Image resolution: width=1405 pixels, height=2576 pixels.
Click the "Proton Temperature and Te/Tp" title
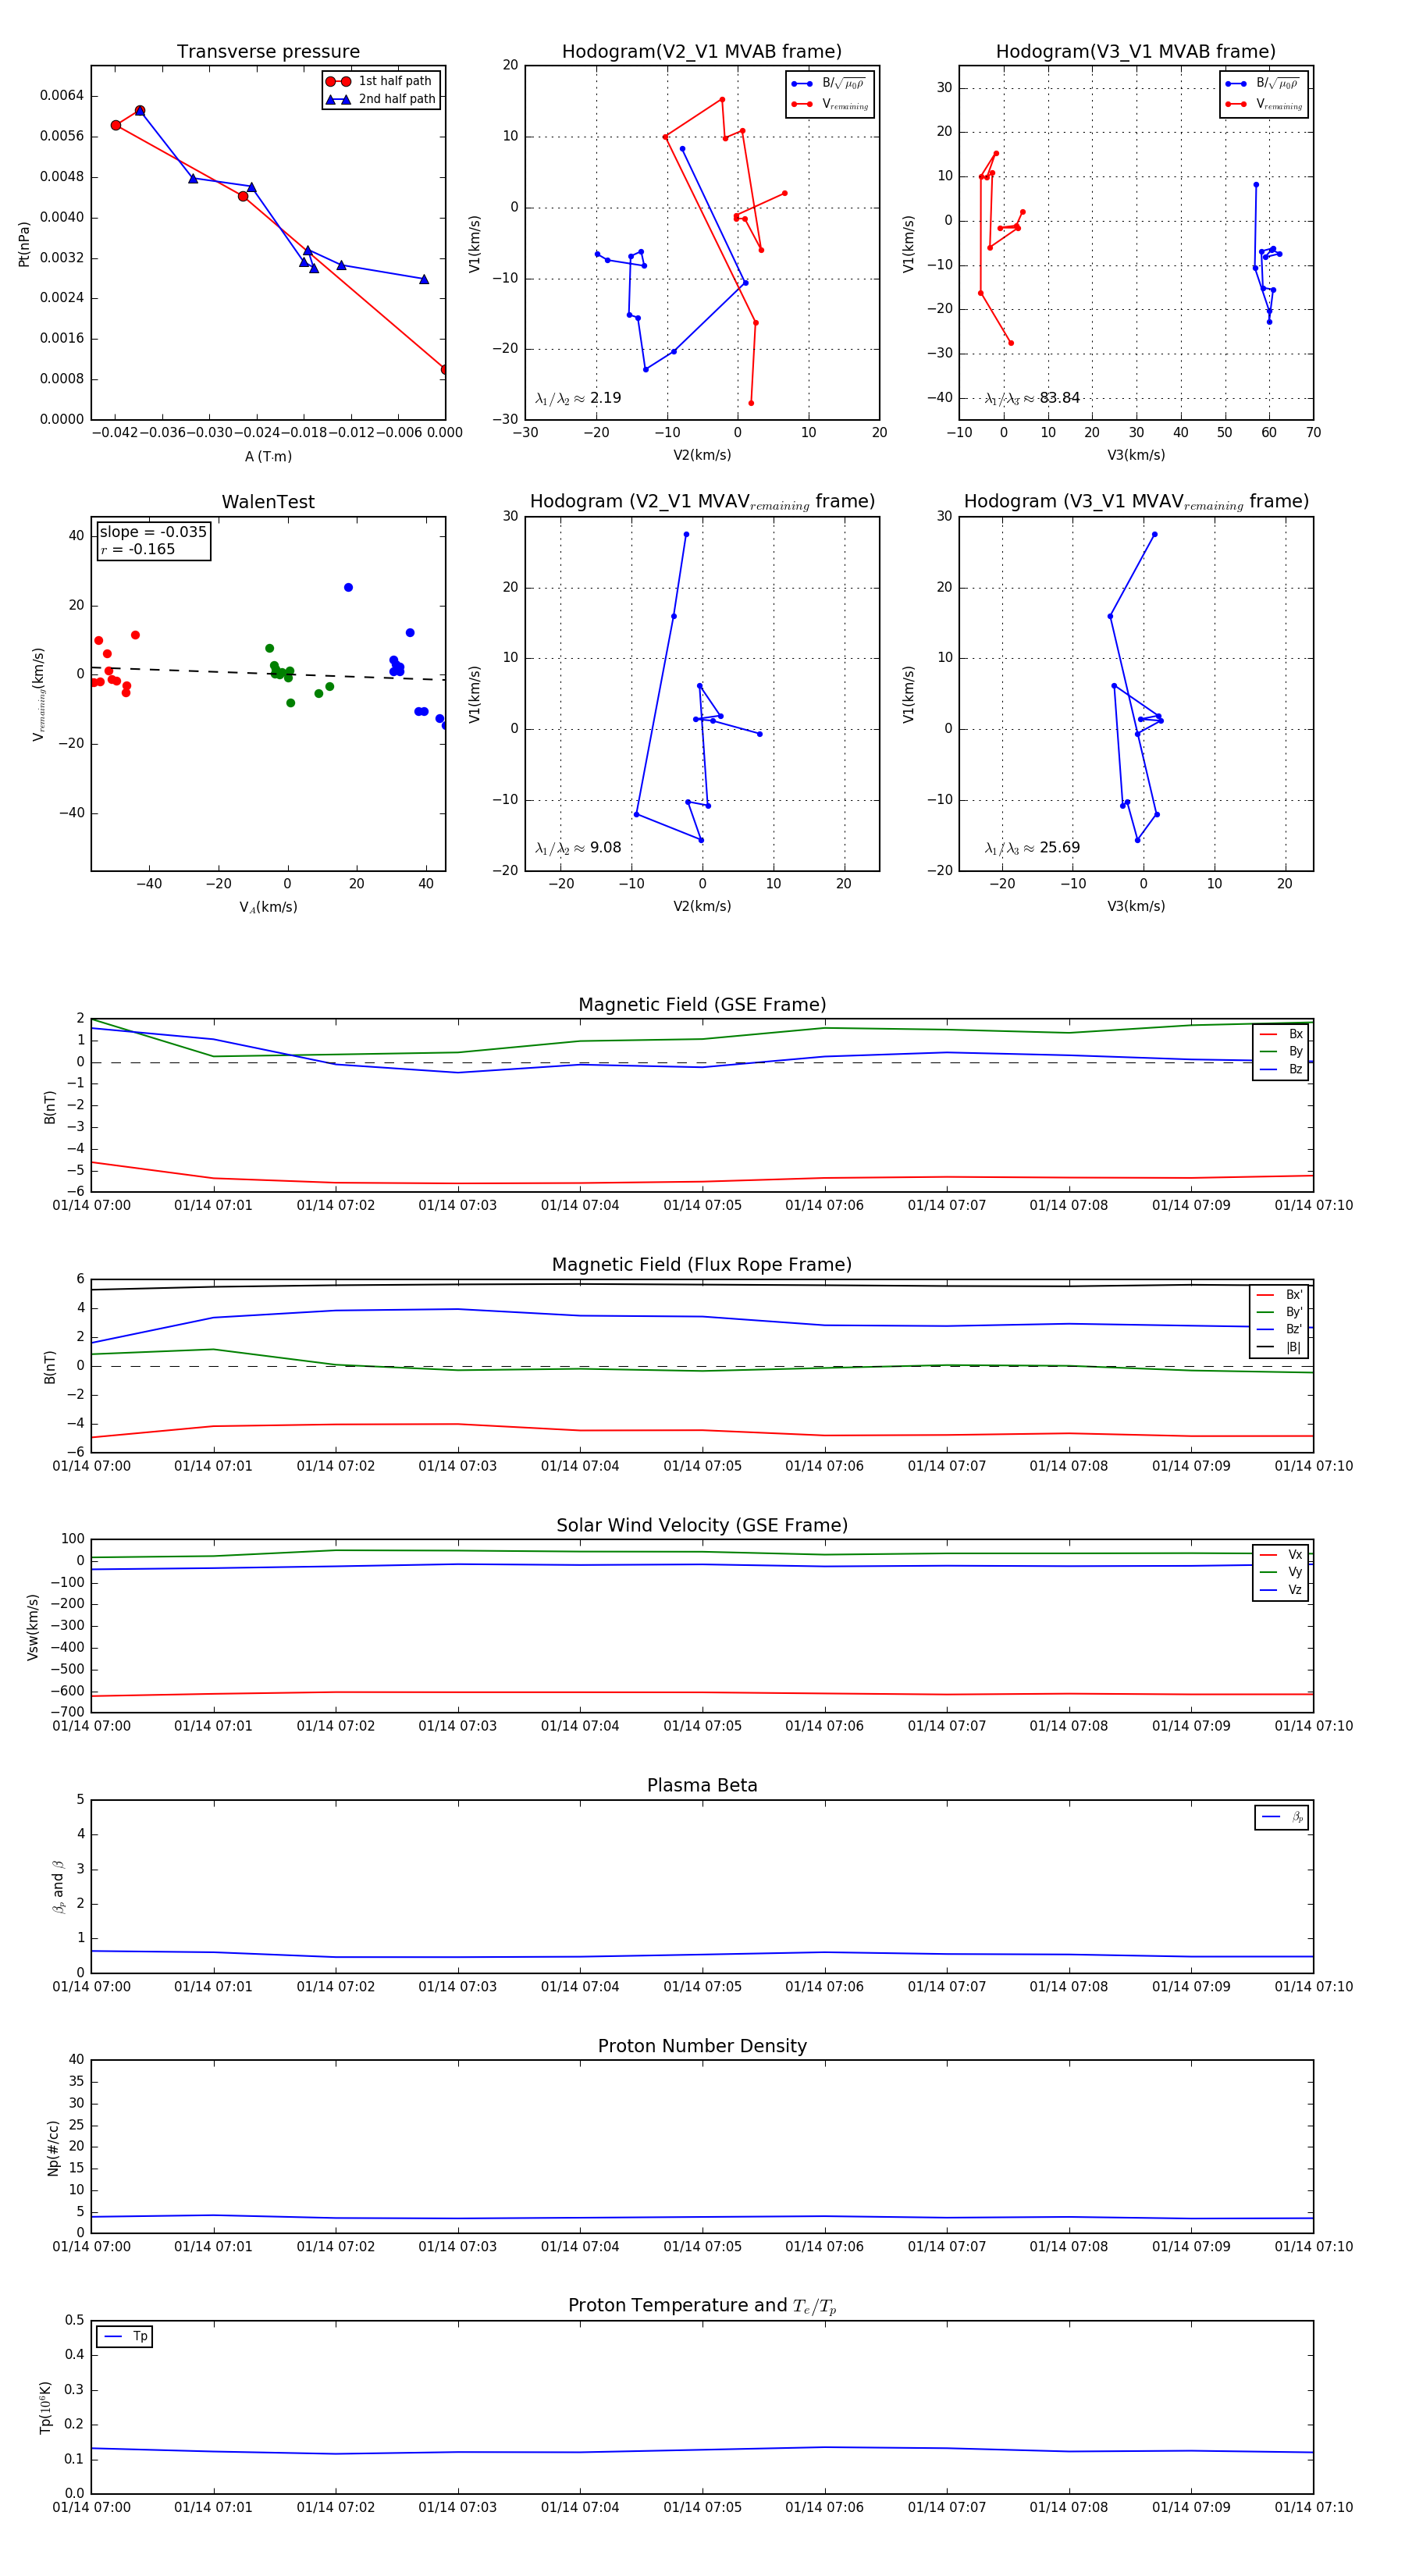702,2306
